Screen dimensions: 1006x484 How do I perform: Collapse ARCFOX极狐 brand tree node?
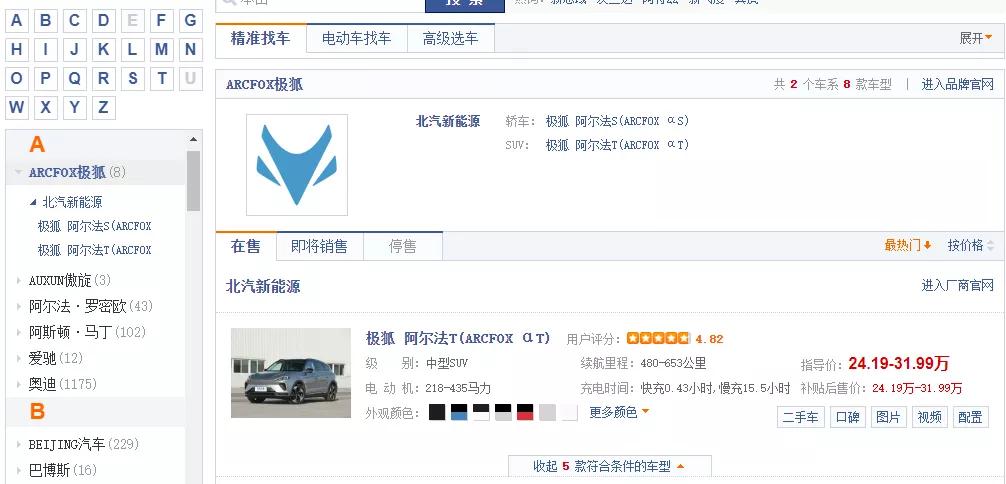click(18, 173)
